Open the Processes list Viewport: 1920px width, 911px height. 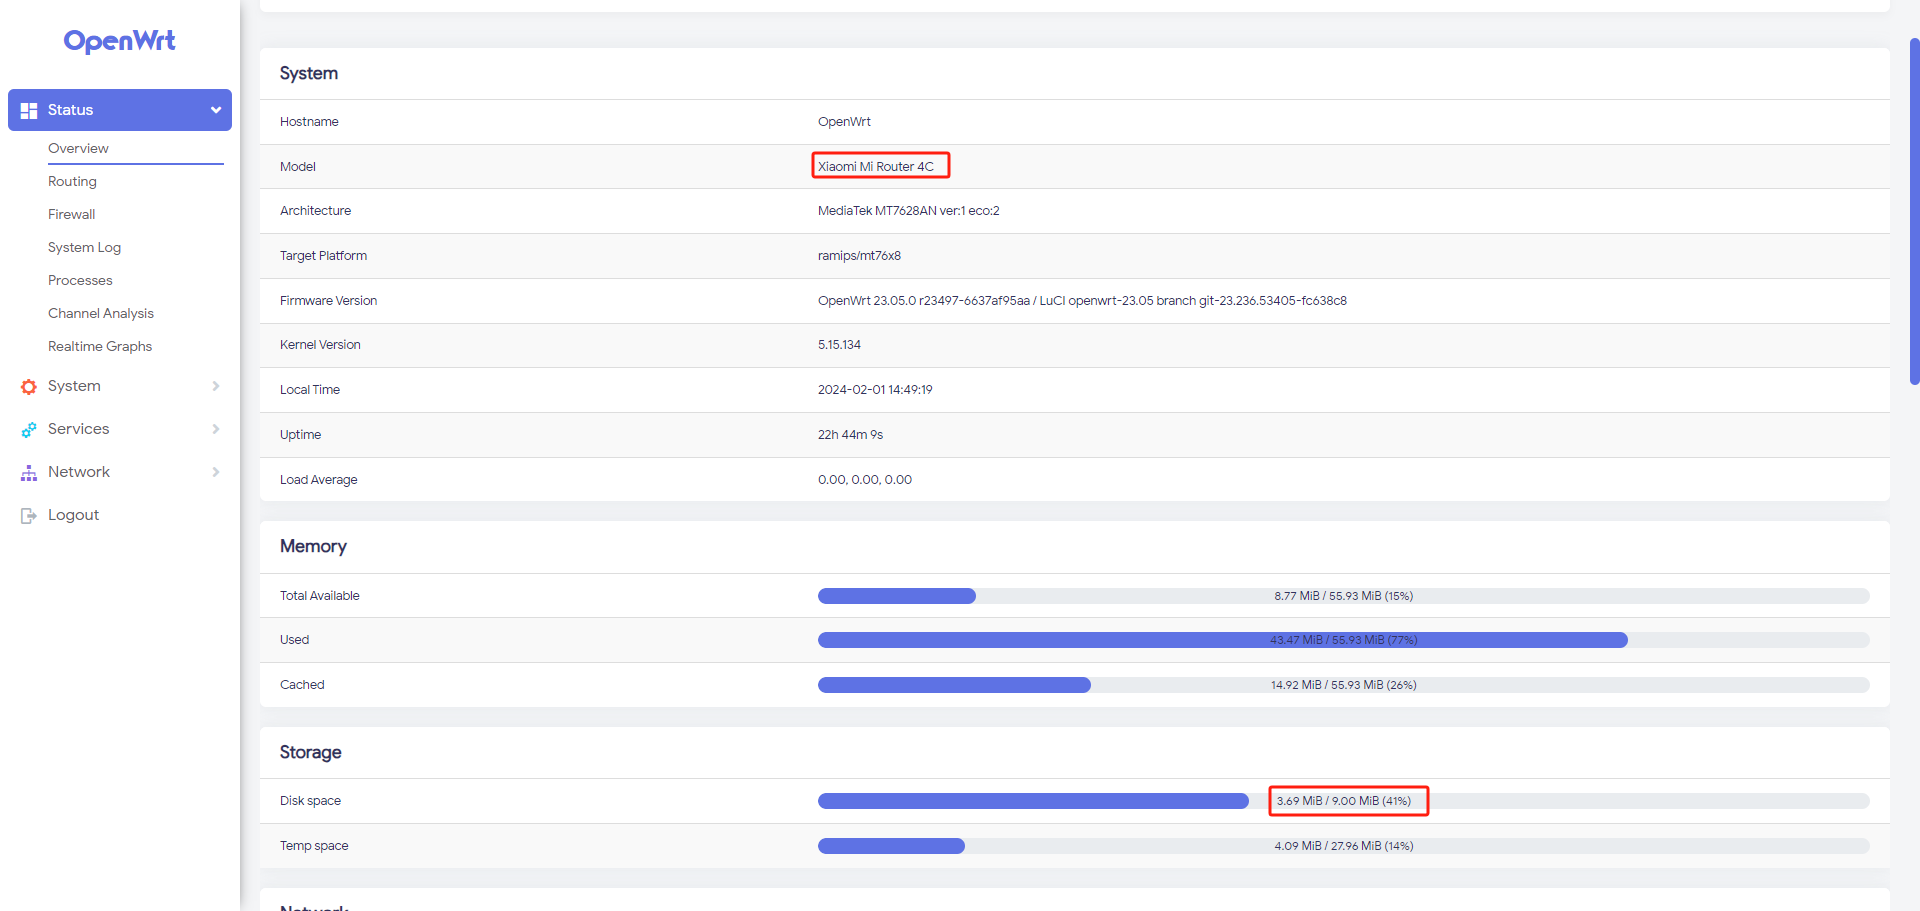tap(80, 280)
